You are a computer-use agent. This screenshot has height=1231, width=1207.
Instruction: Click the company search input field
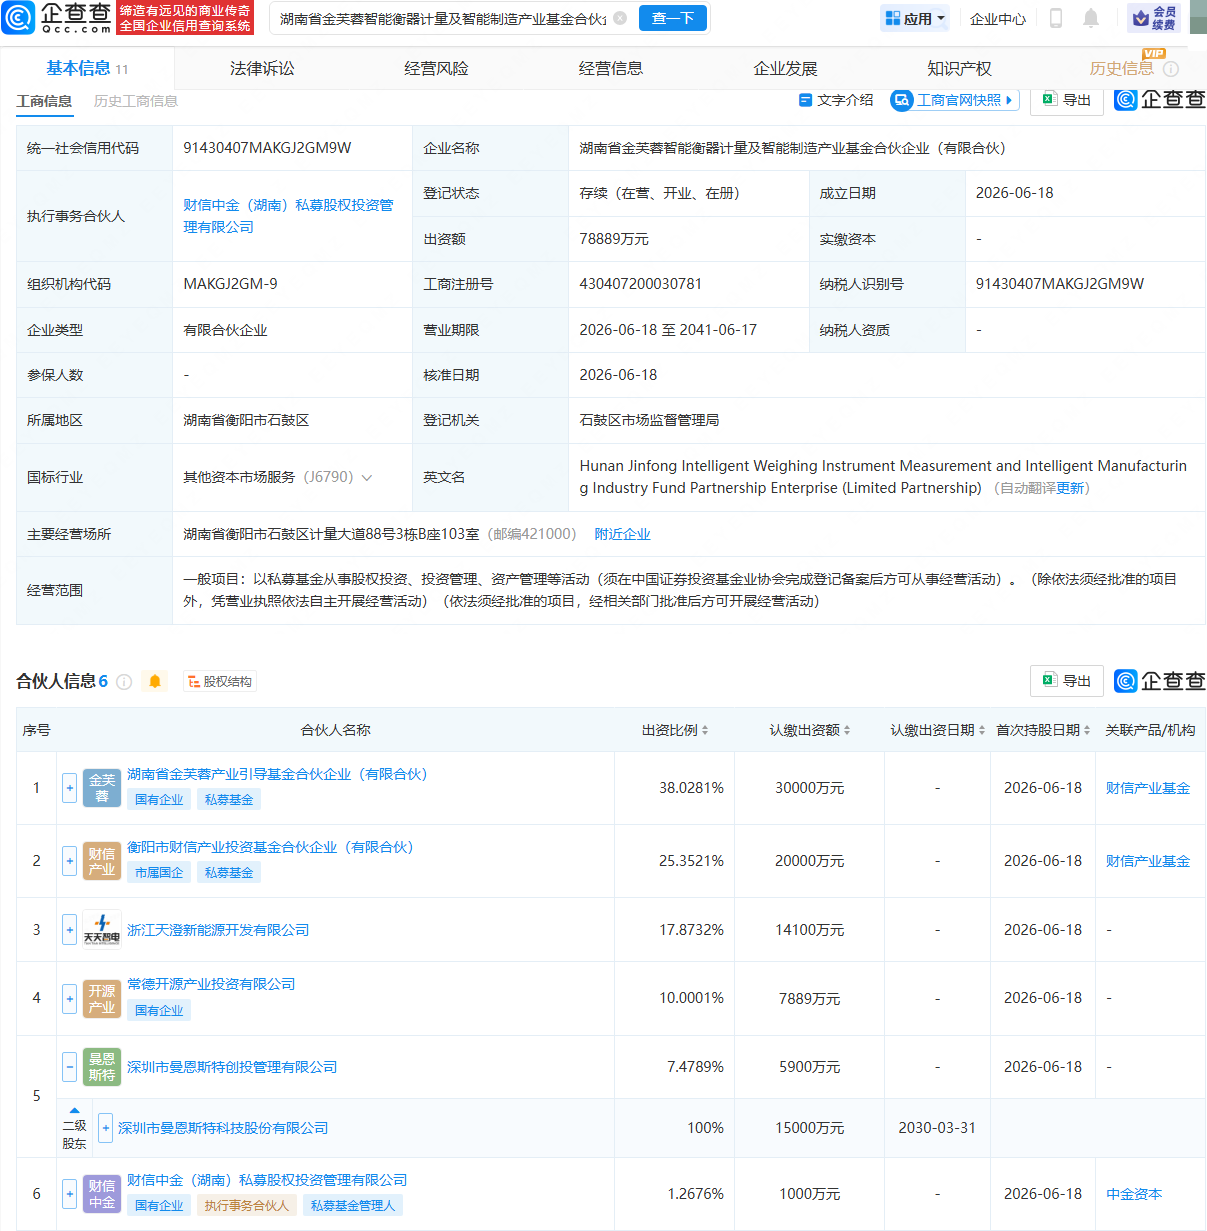tap(442, 18)
